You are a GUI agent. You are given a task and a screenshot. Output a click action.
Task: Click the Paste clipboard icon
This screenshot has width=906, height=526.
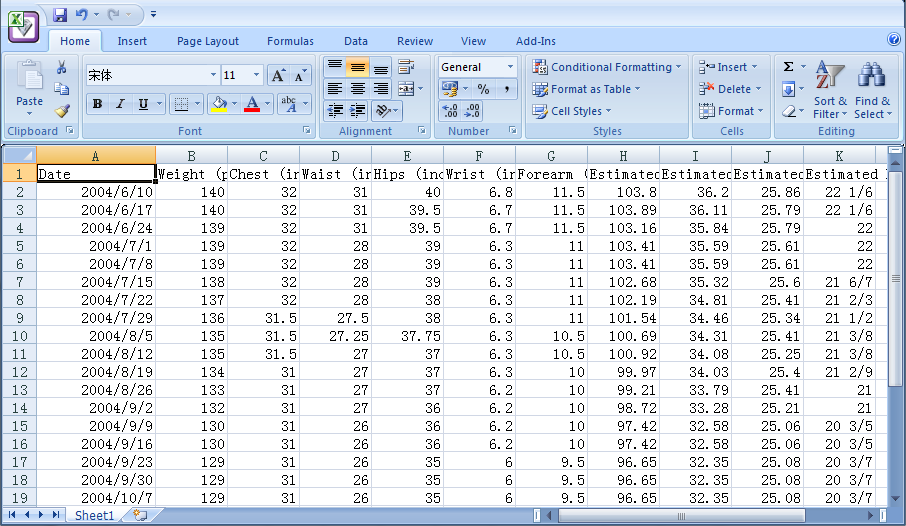coord(29,77)
